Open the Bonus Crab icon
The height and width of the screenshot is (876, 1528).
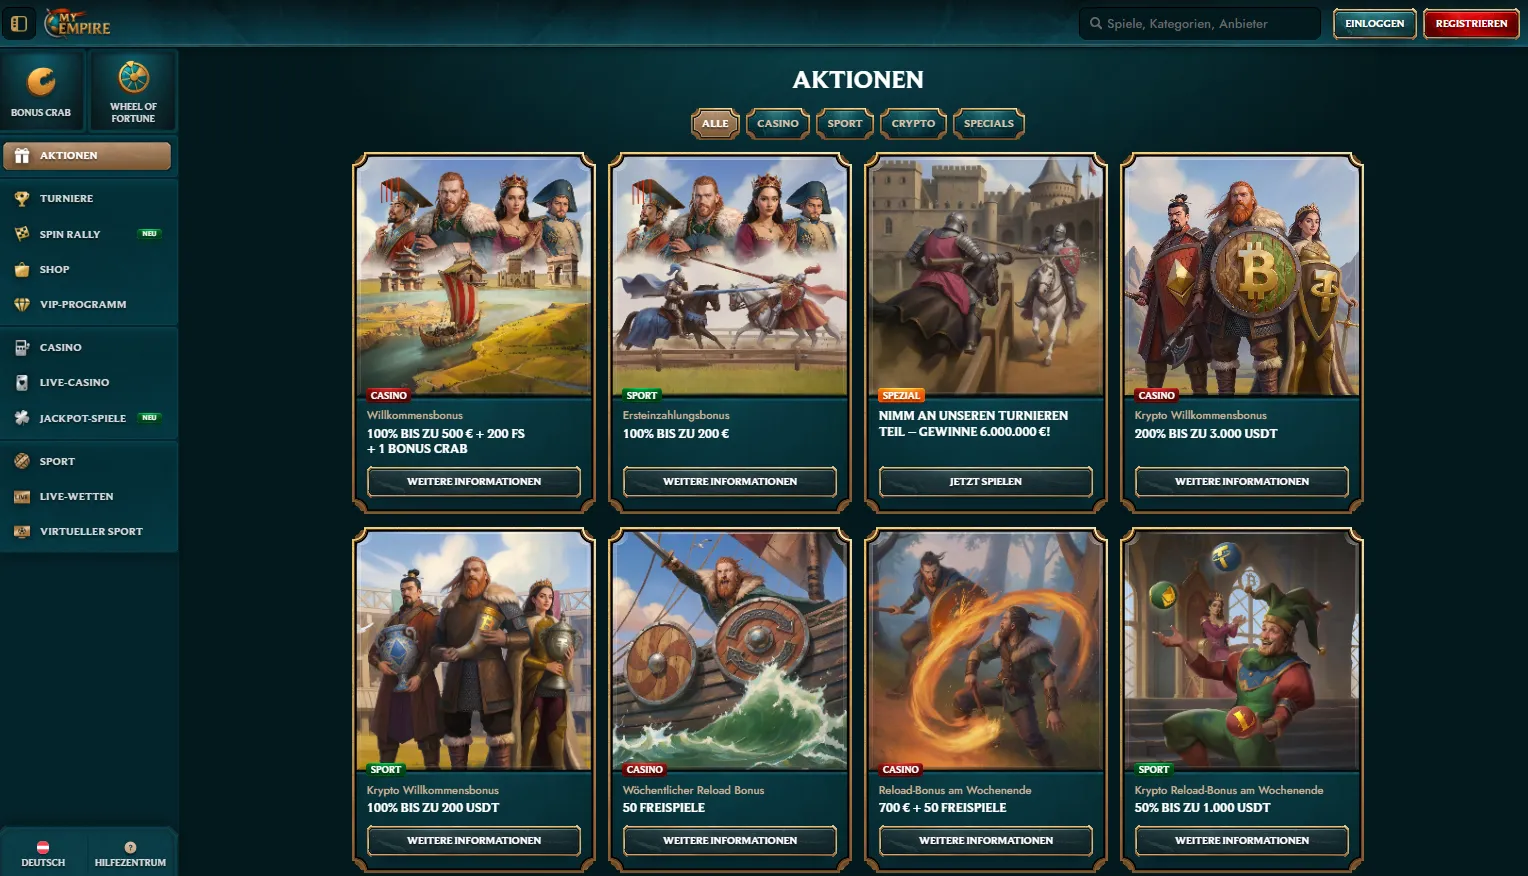click(x=41, y=82)
